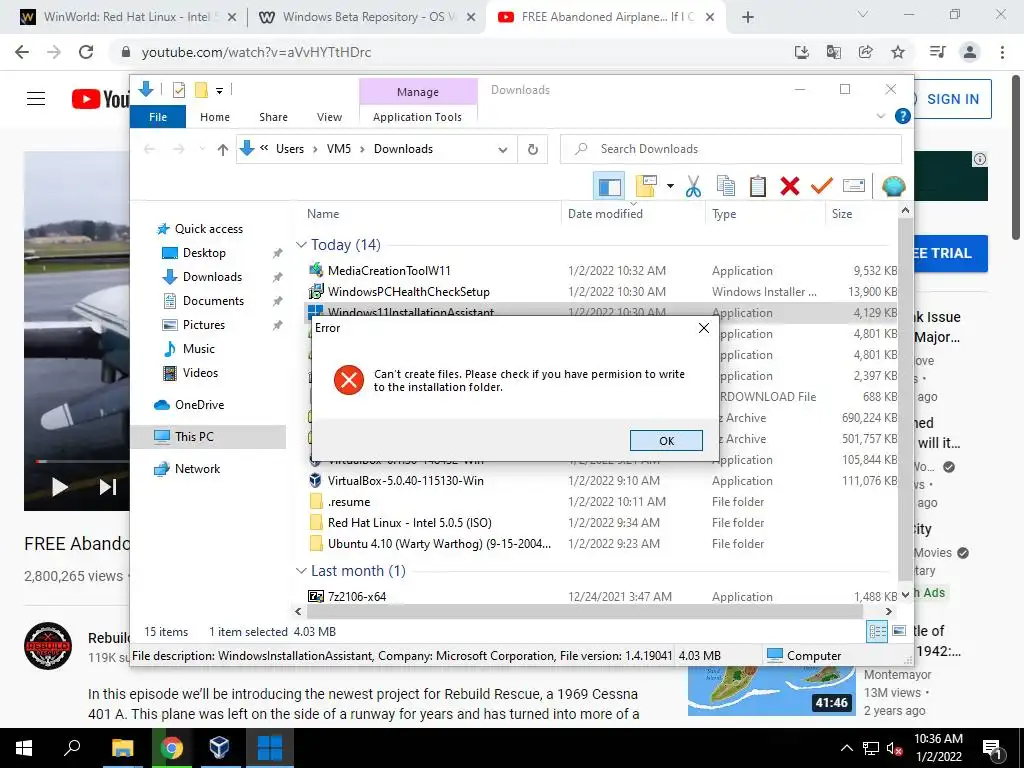The image size is (1024, 768).
Task: Click the red X Delete icon
Action: [790, 186]
